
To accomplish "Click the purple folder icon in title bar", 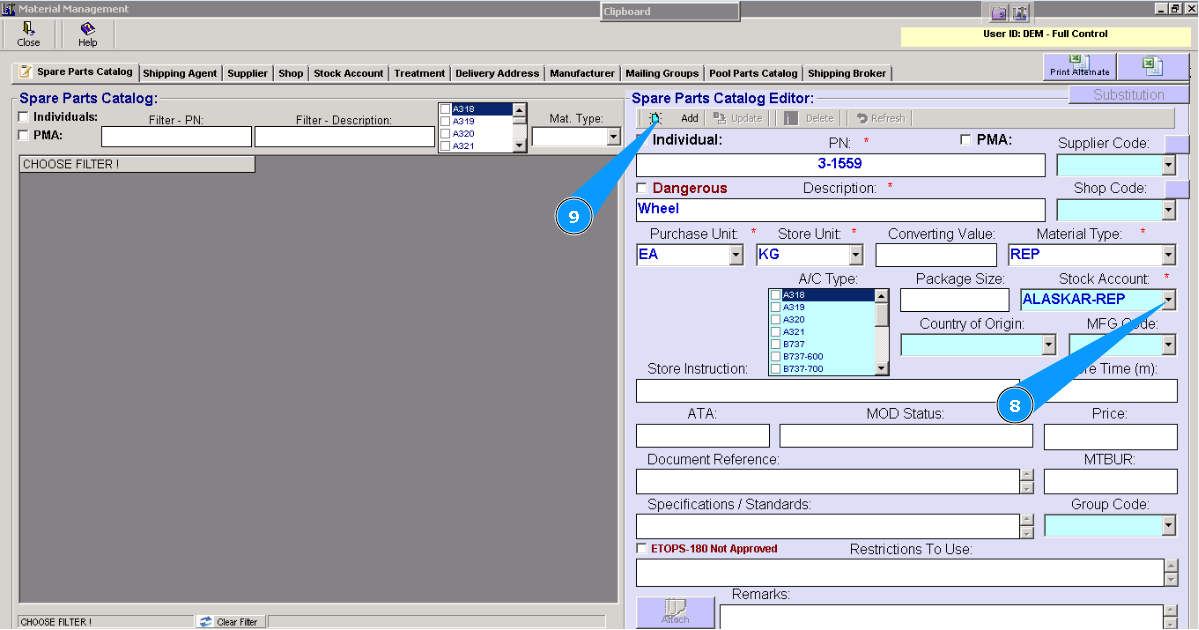I will pyautogui.click(x=999, y=13).
